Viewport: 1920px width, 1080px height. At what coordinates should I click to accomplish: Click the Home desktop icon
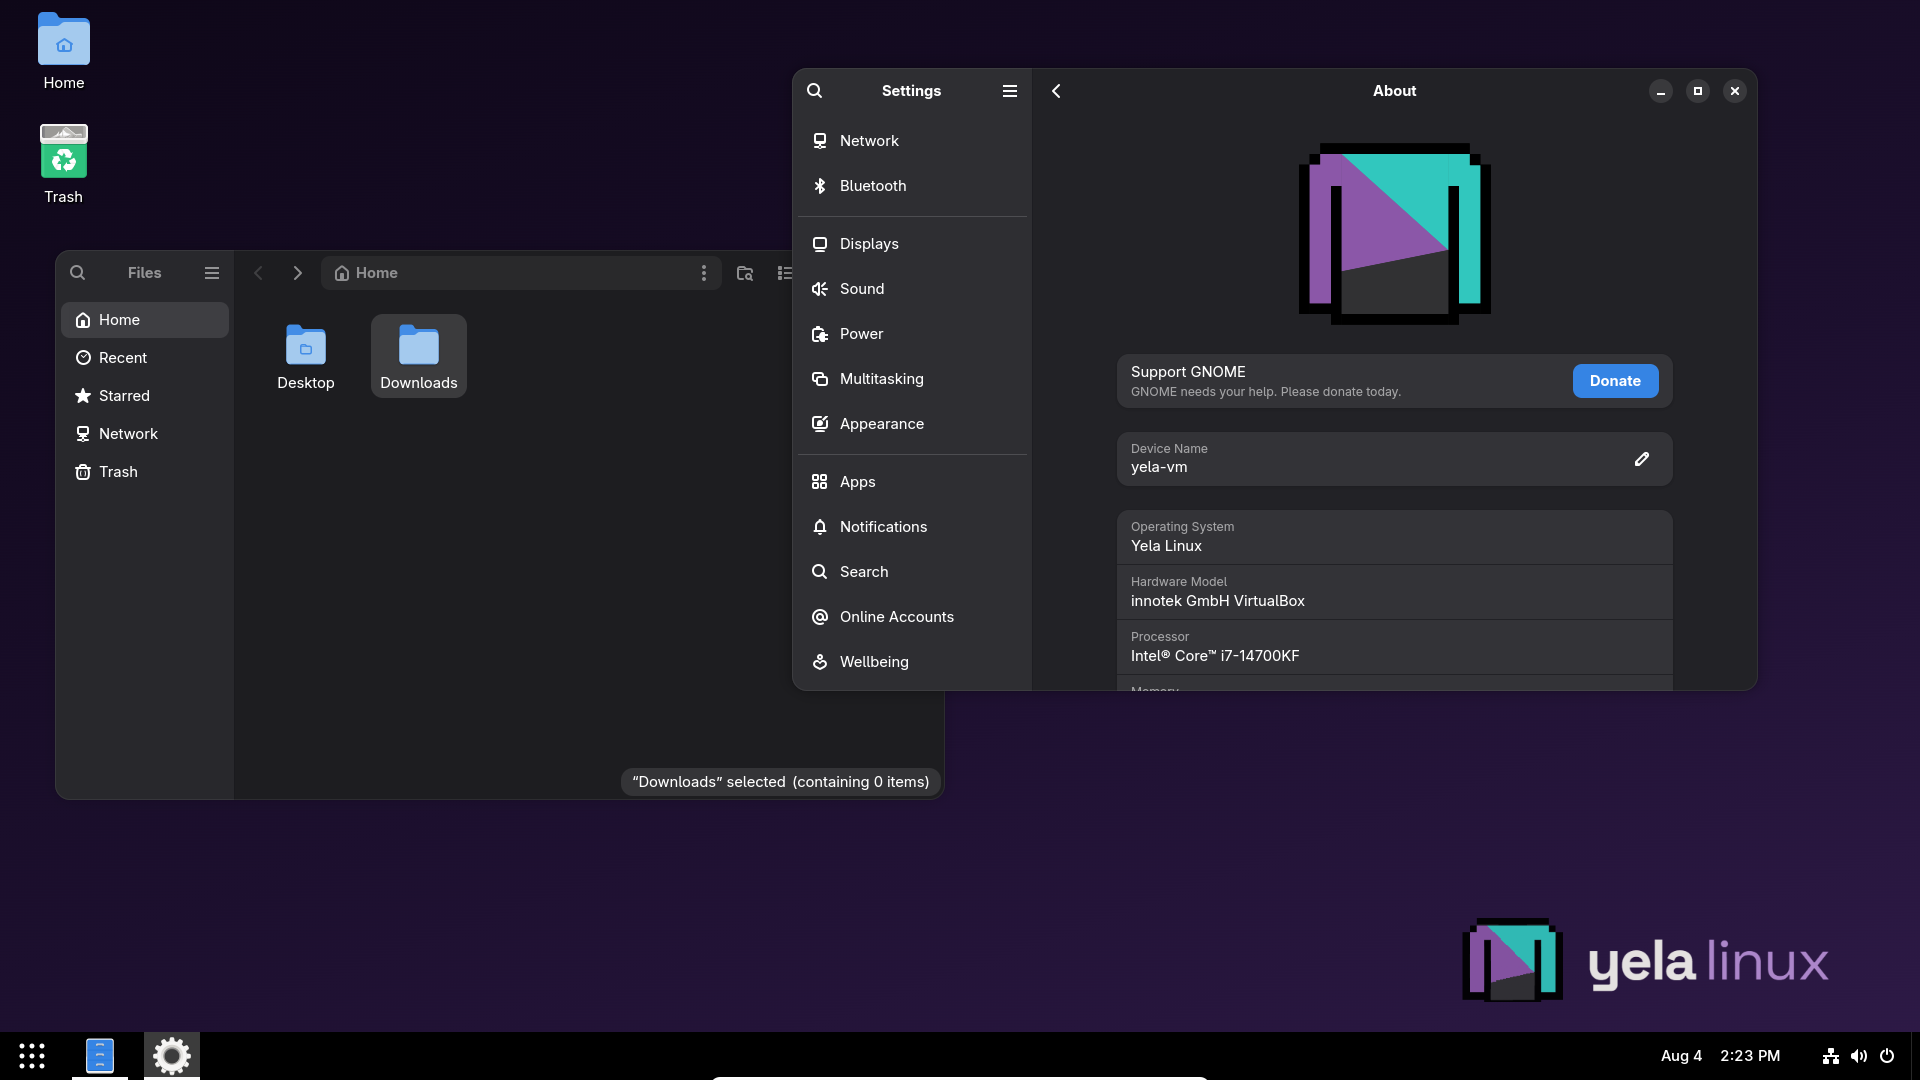64,52
